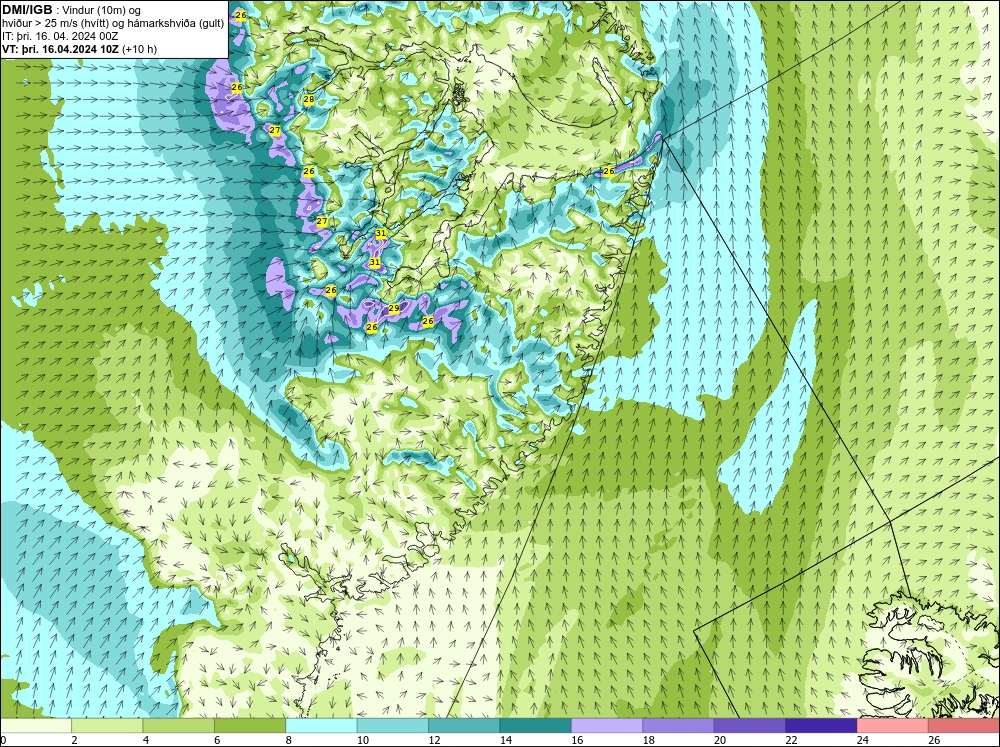Click the legend scale value 2
1000x747 pixels.
tap(75, 740)
